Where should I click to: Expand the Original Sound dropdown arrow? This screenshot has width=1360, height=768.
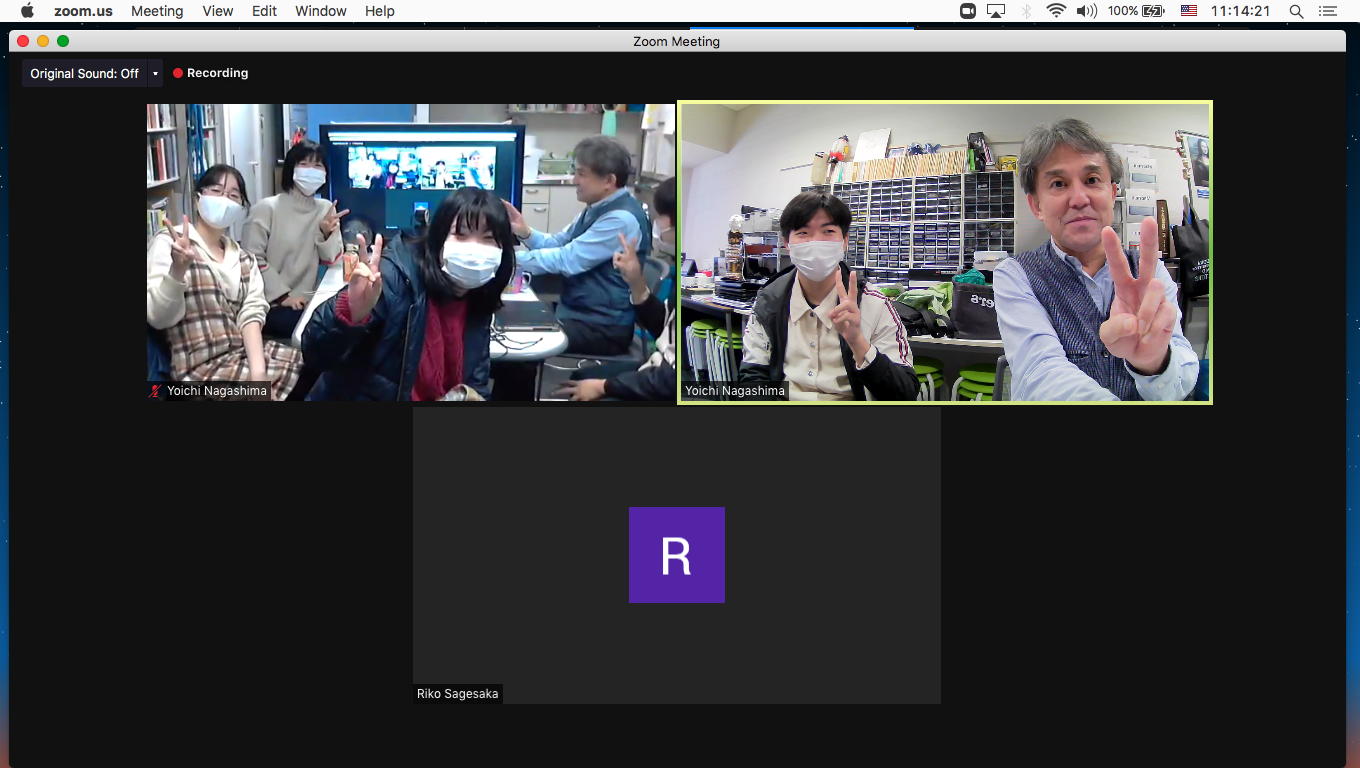(x=155, y=74)
